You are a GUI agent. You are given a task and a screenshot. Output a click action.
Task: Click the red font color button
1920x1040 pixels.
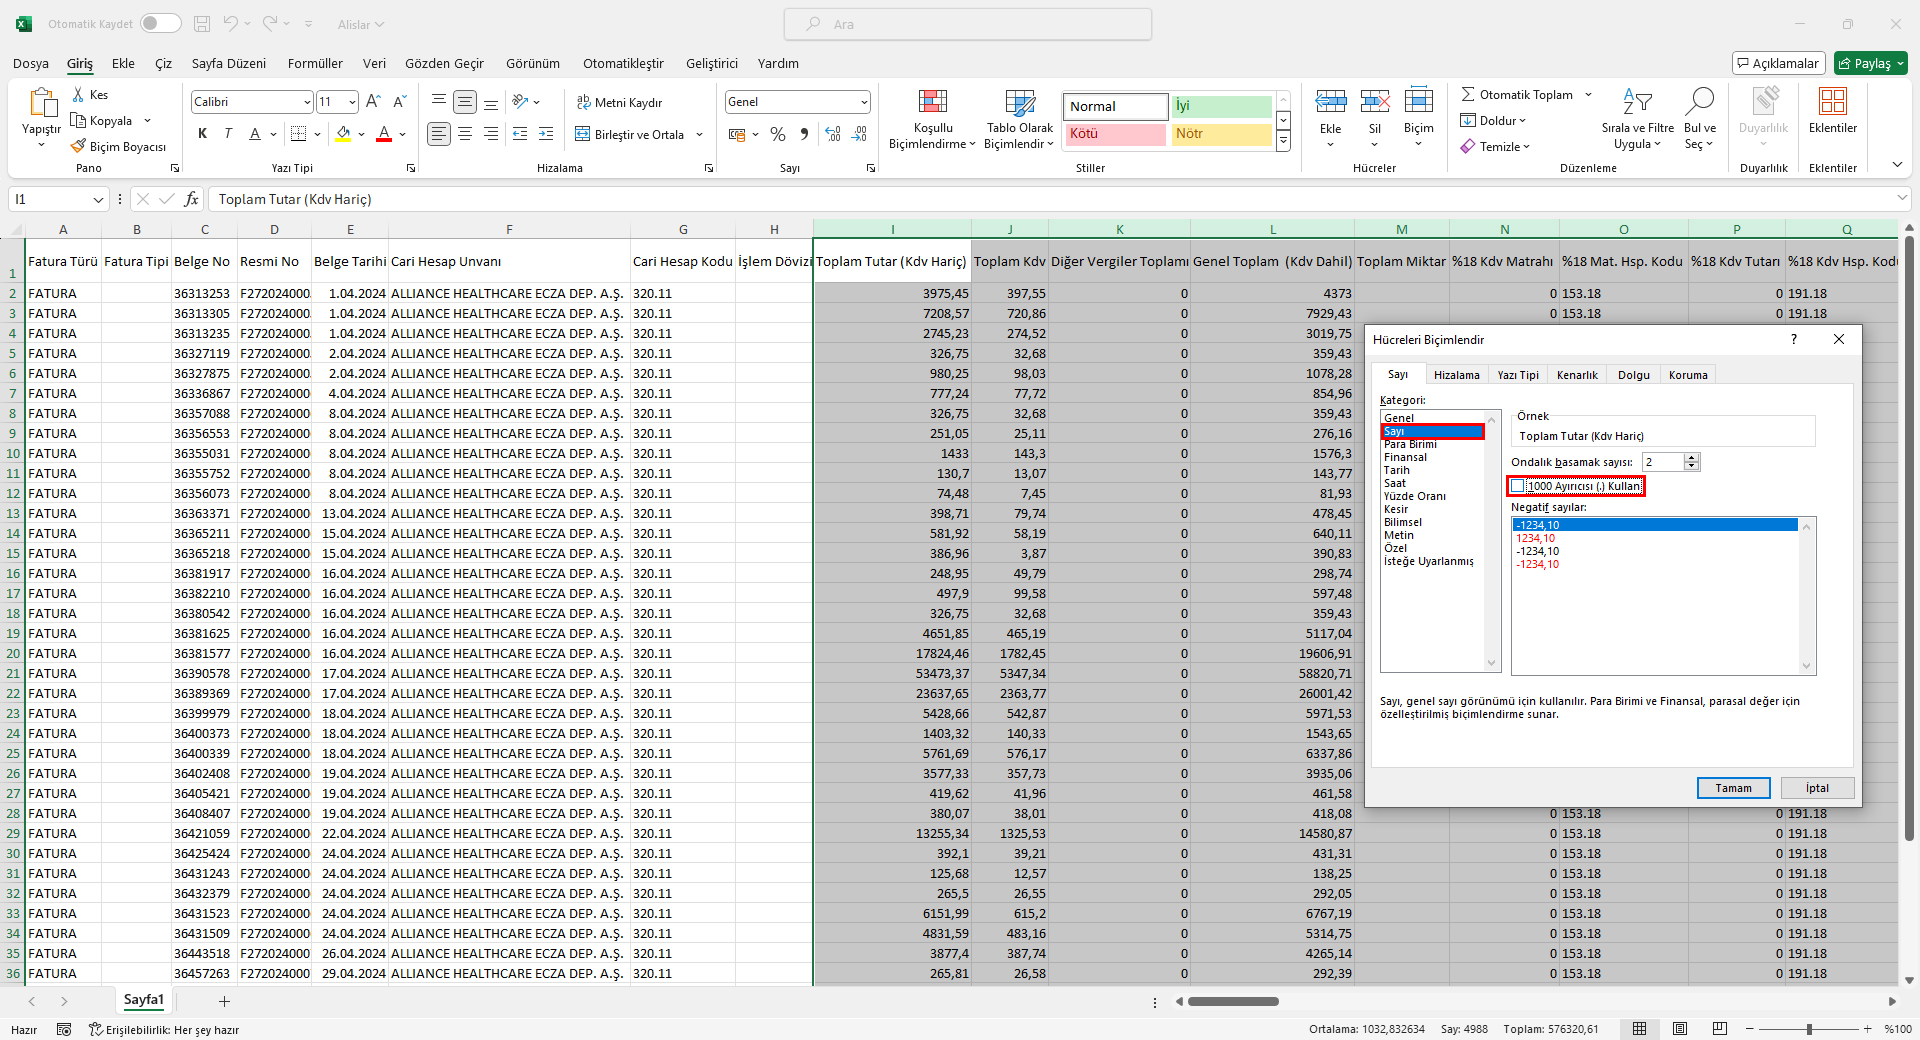coord(384,134)
